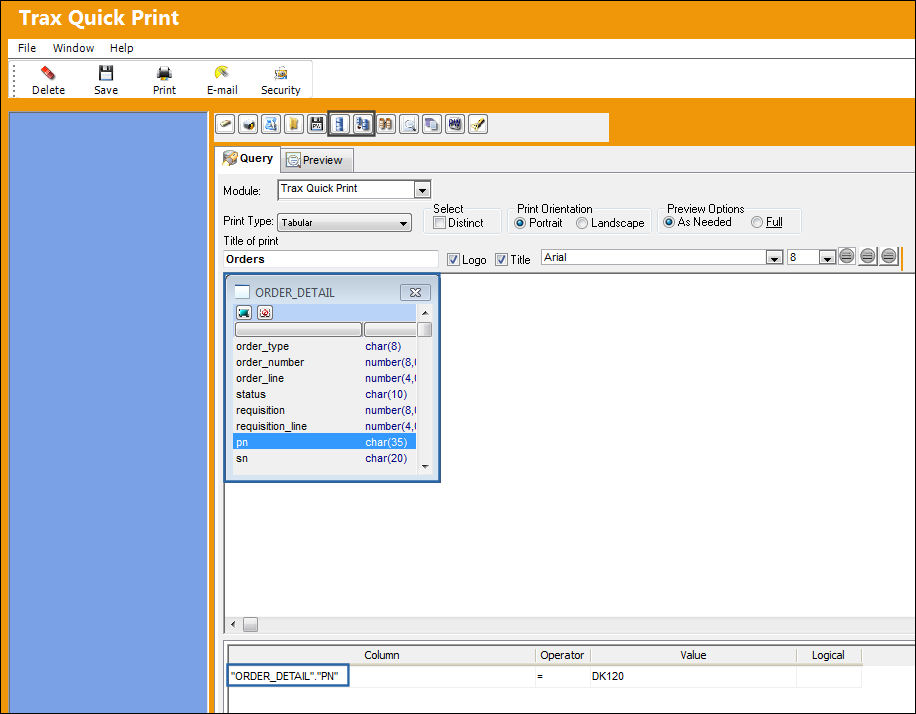The image size is (916, 714).
Task: Click the magnifying glass icon in query toolbar
Action: pyautogui.click(x=409, y=124)
